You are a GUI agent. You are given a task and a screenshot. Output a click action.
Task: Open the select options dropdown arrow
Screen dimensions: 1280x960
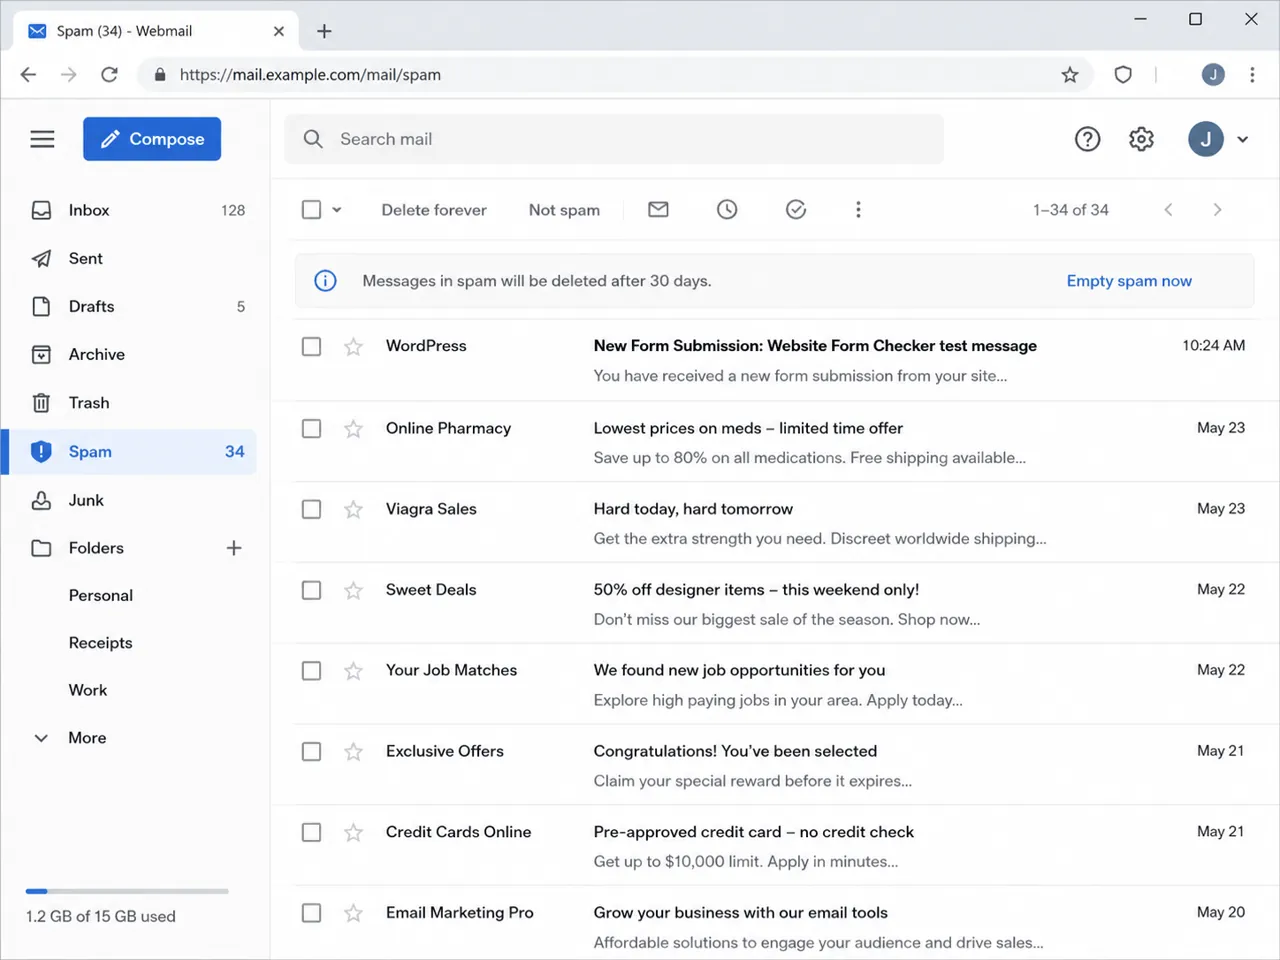coord(337,210)
